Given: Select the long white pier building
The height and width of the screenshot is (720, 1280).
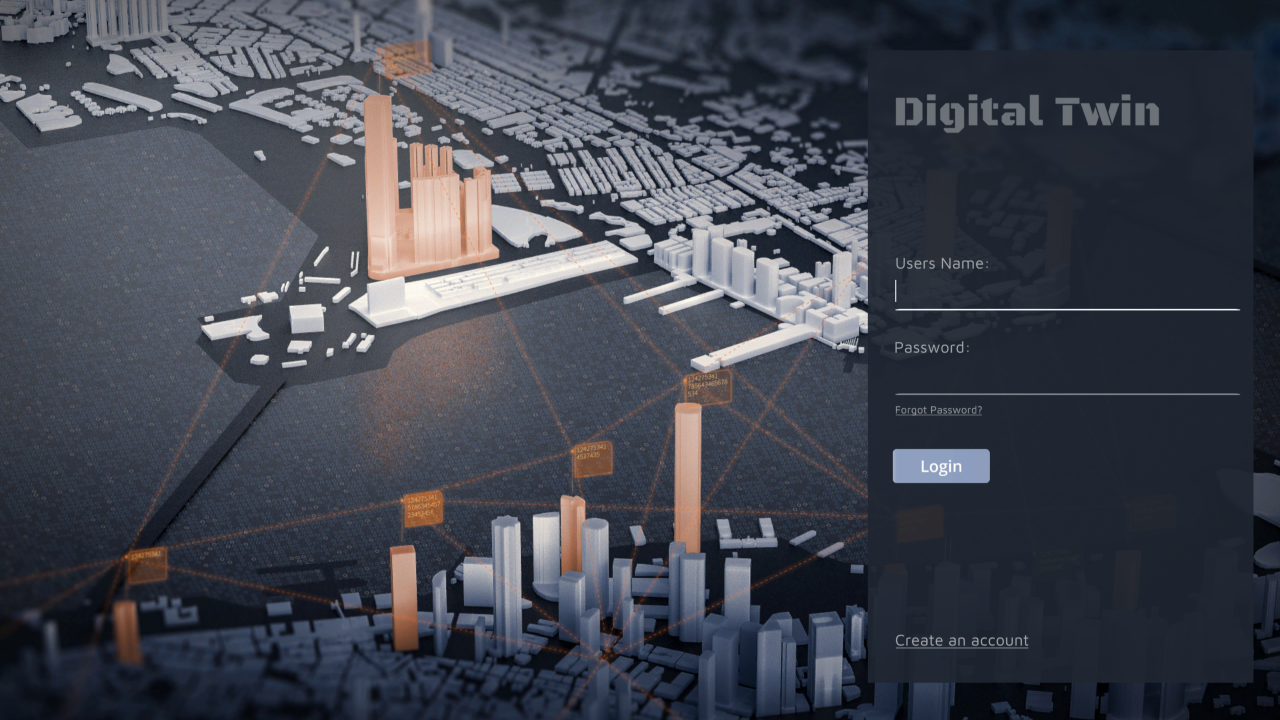Looking at the screenshot, I should pos(500,283).
